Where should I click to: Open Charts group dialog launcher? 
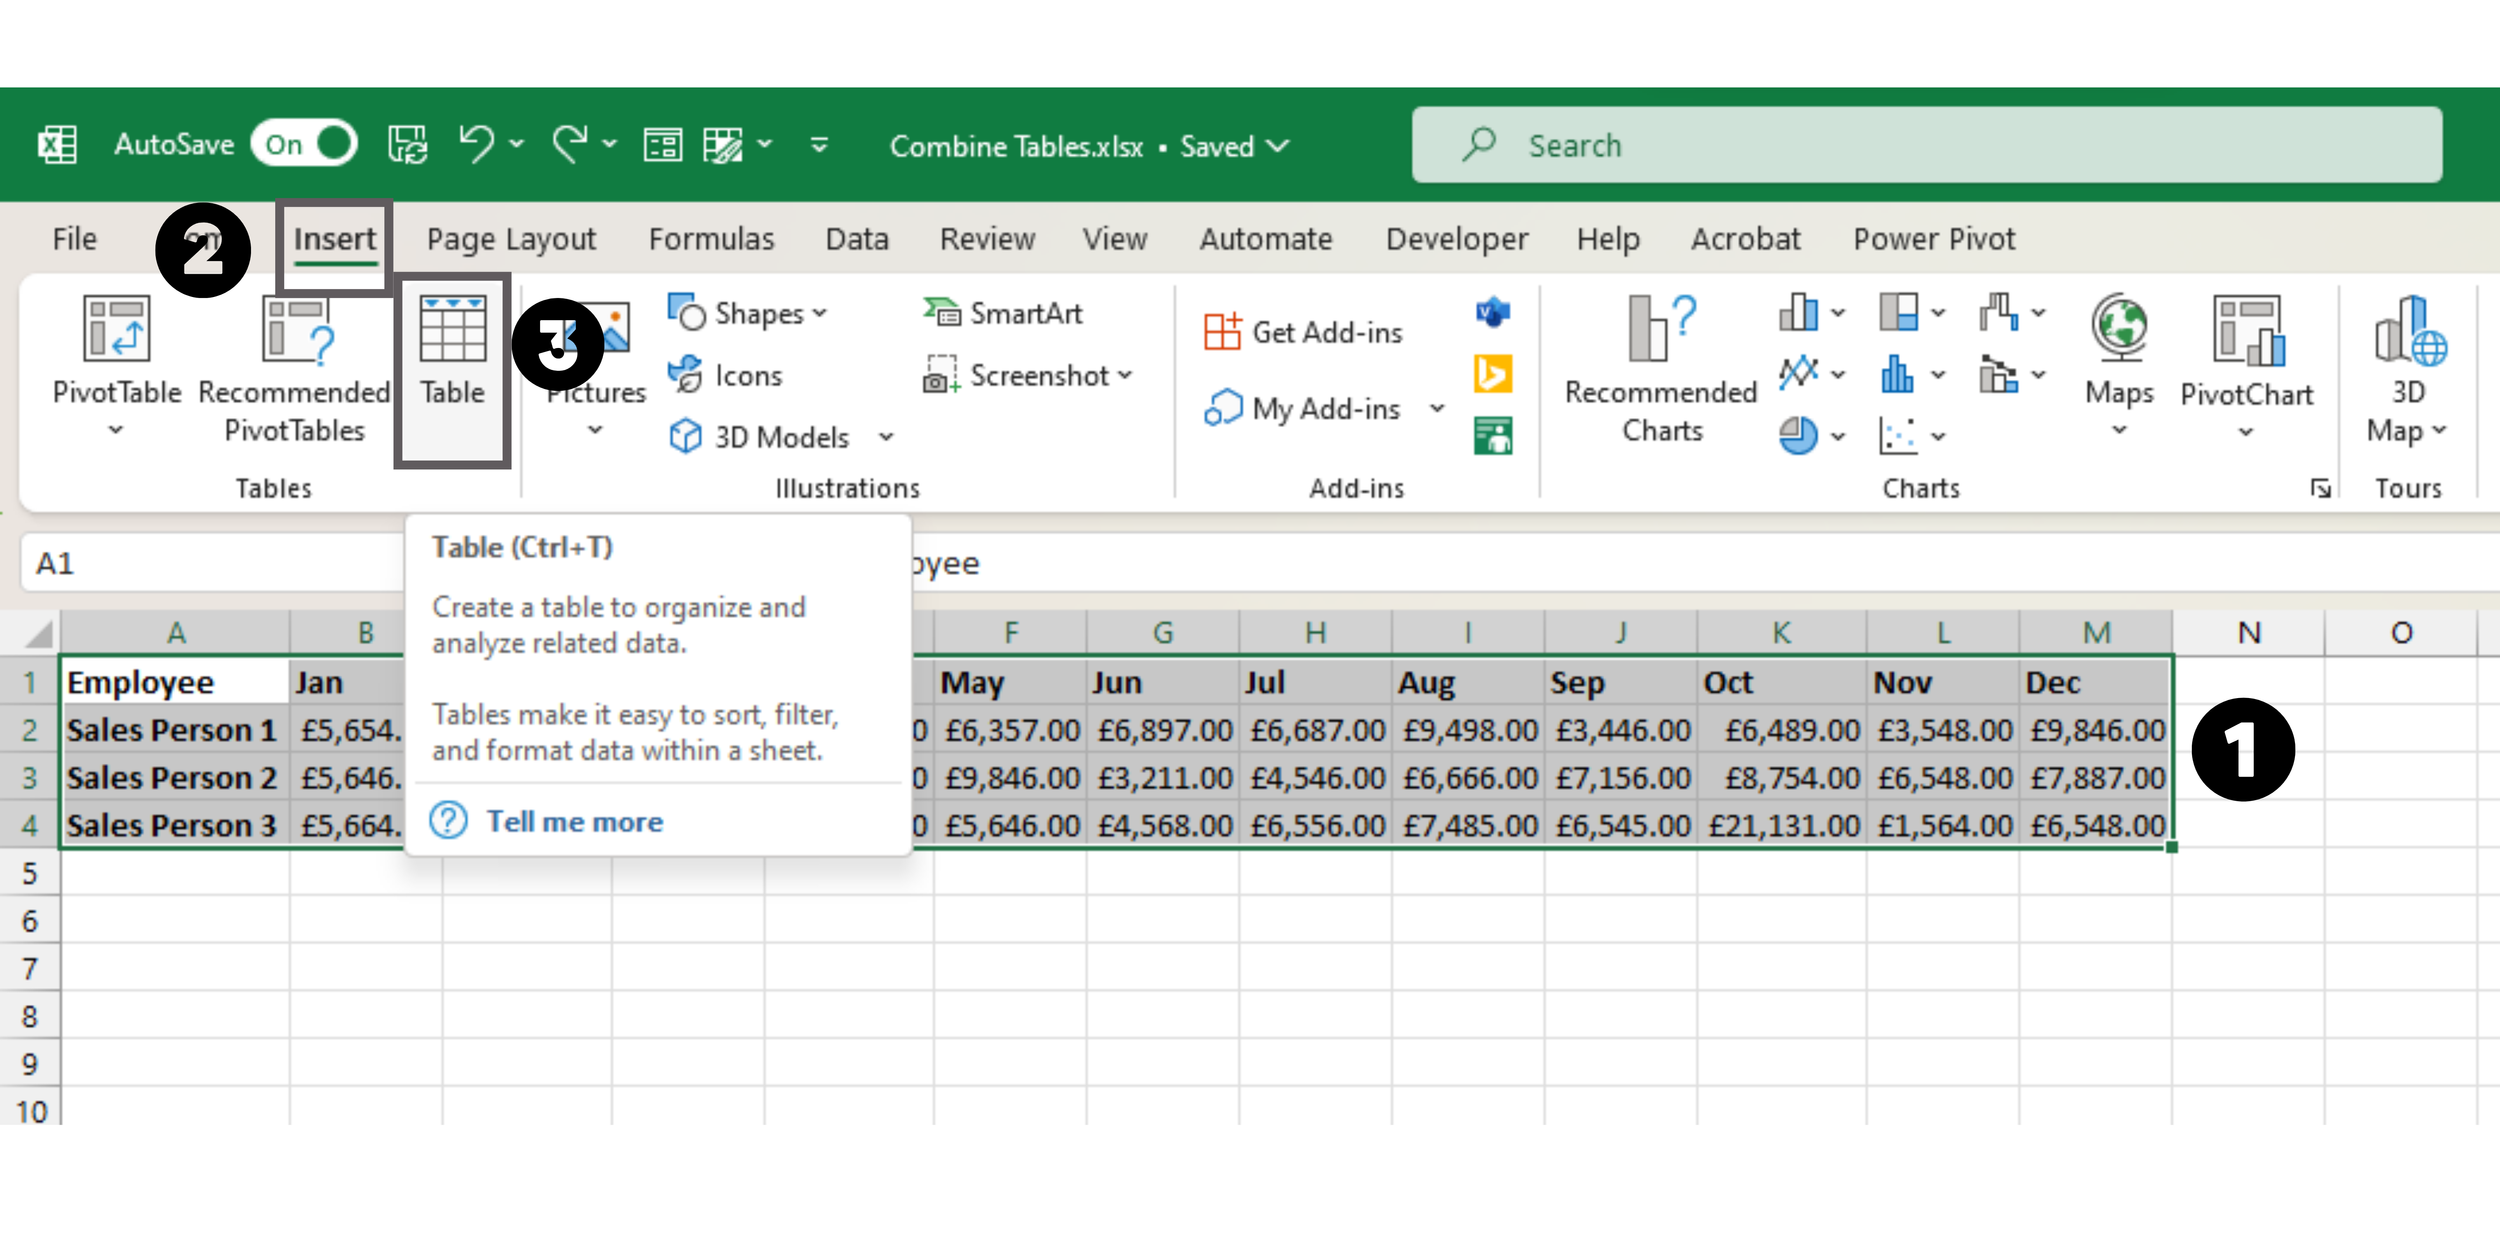(2320, 488)
